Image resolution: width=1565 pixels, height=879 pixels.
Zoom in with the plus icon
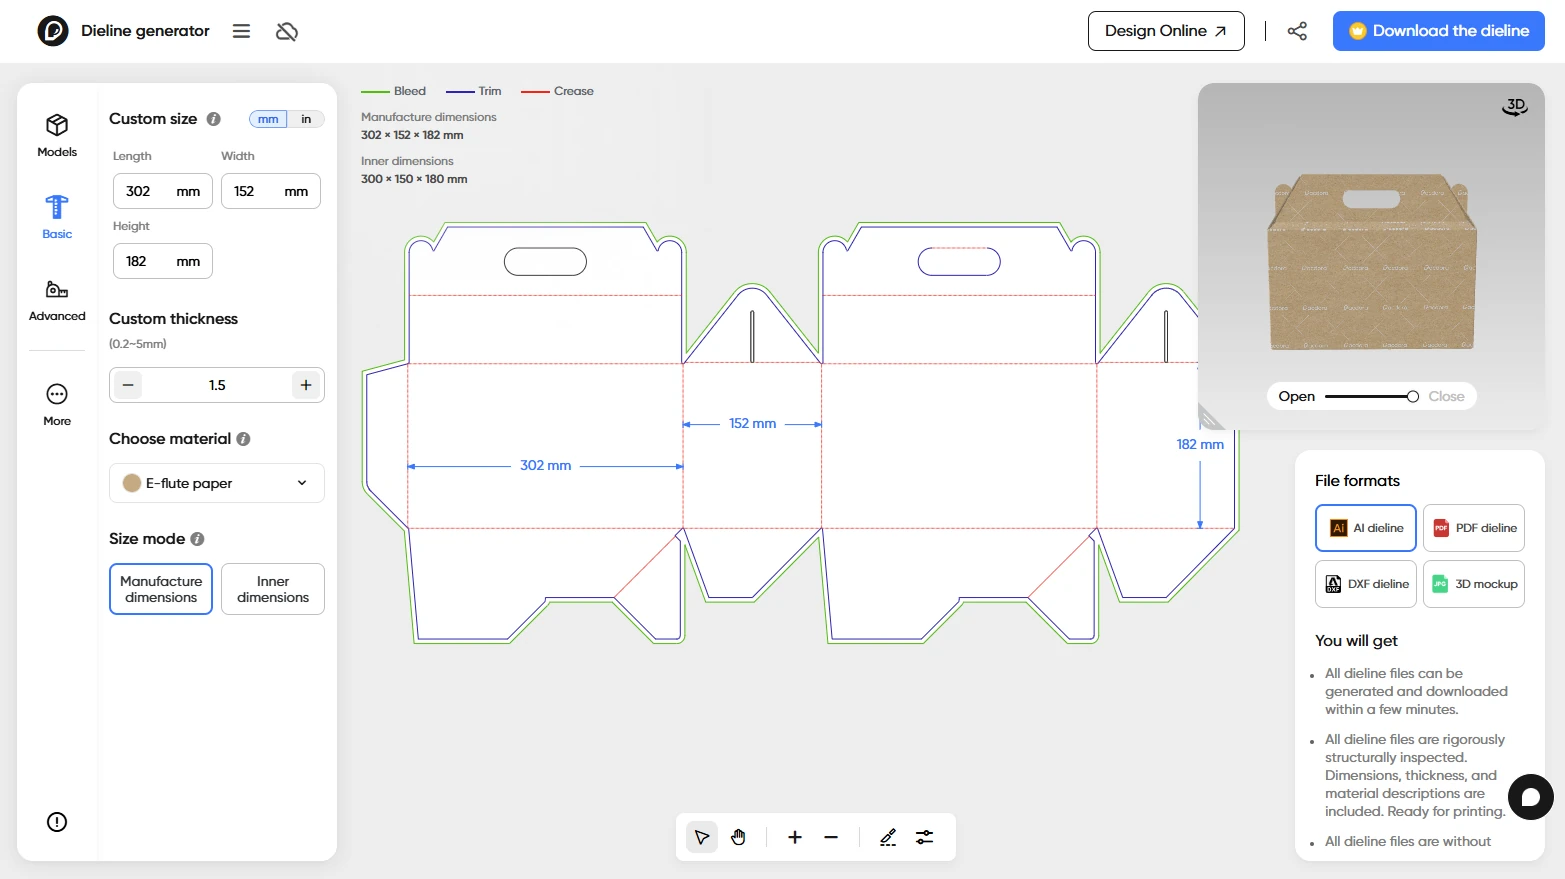point(795,837)
